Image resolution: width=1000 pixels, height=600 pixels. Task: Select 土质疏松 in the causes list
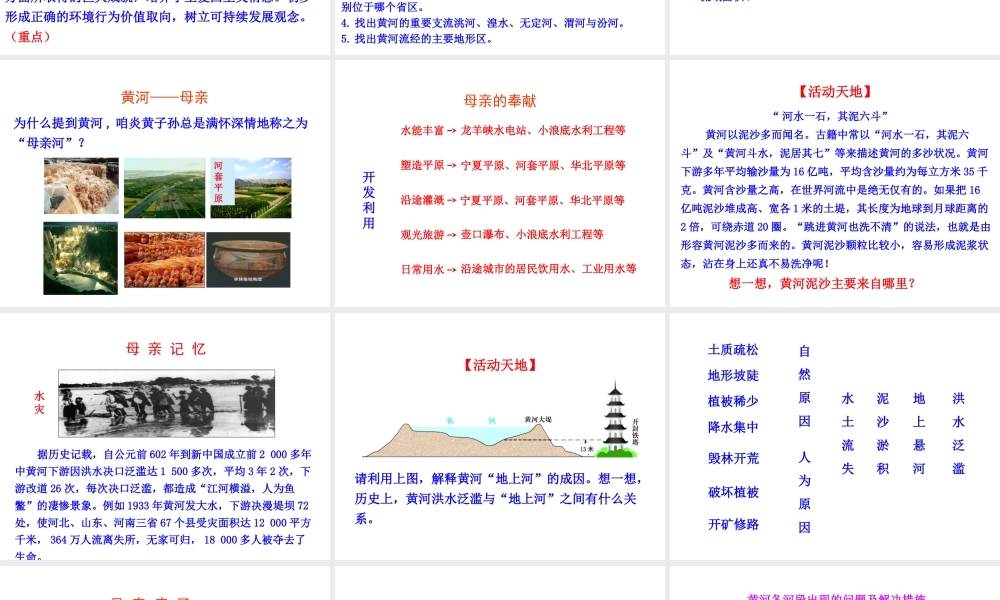pos(733,350)
